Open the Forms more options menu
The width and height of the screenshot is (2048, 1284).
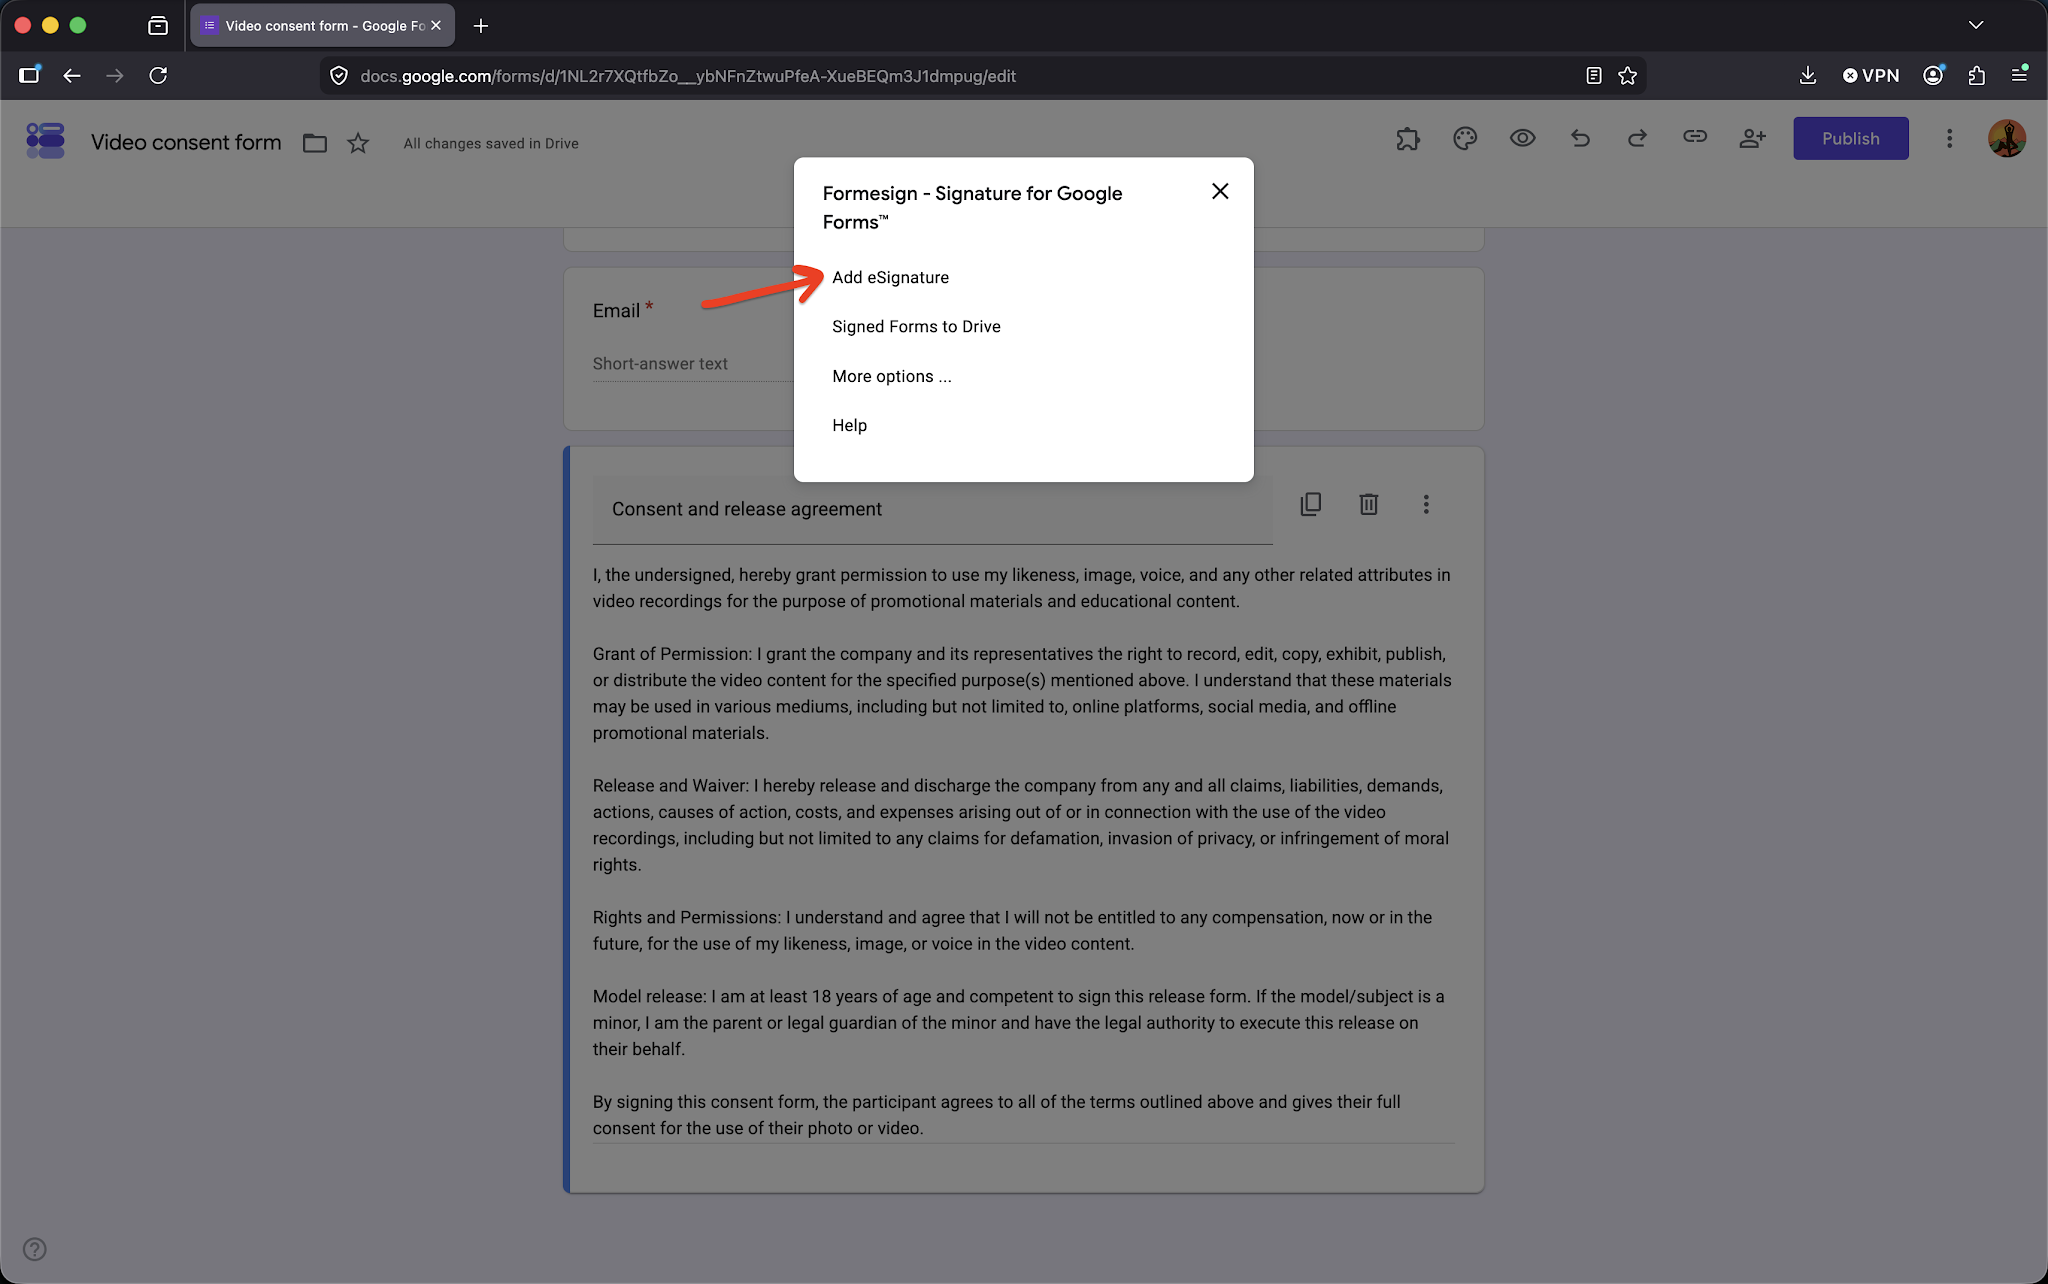[1949, 139]
